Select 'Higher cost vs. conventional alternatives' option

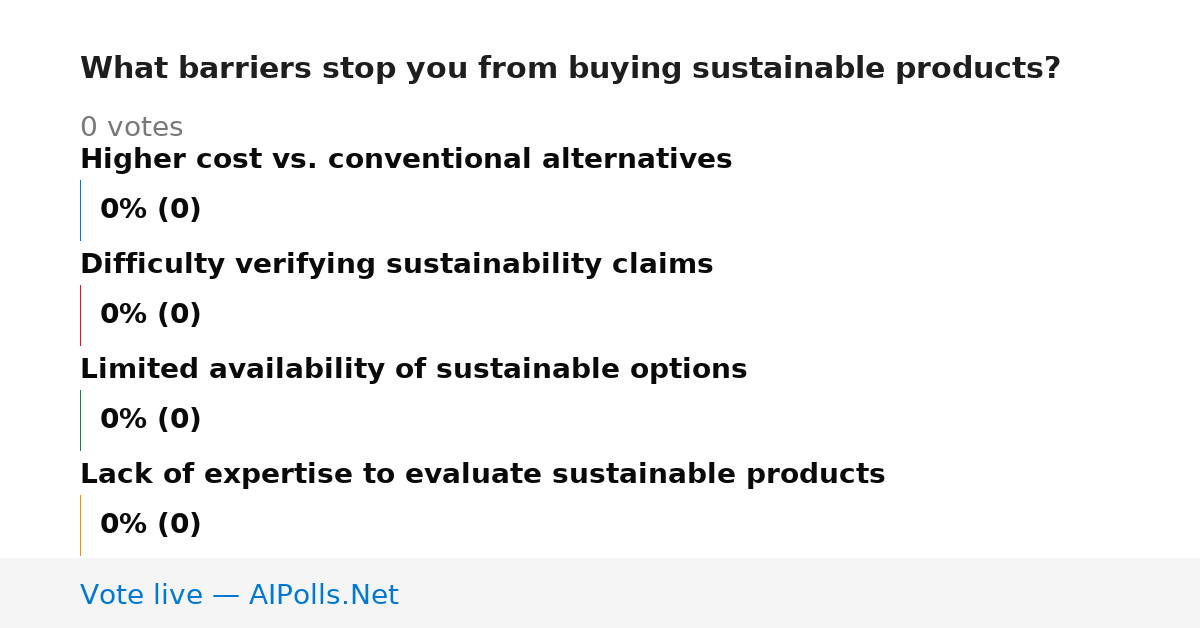[406, 160]
